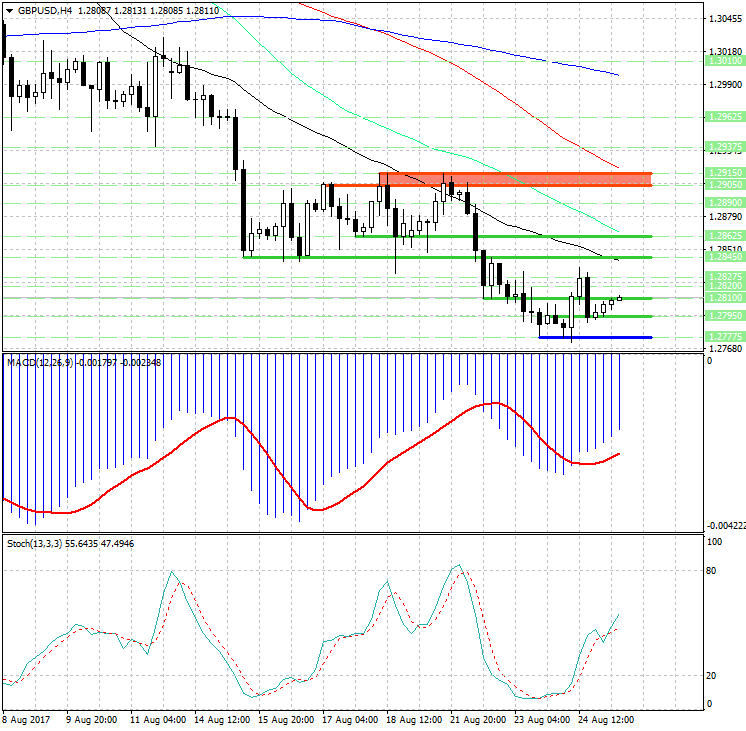Click the Stochastic 80 level label
The height and width of the screenshot is (731, 746).
coord(713,572)
